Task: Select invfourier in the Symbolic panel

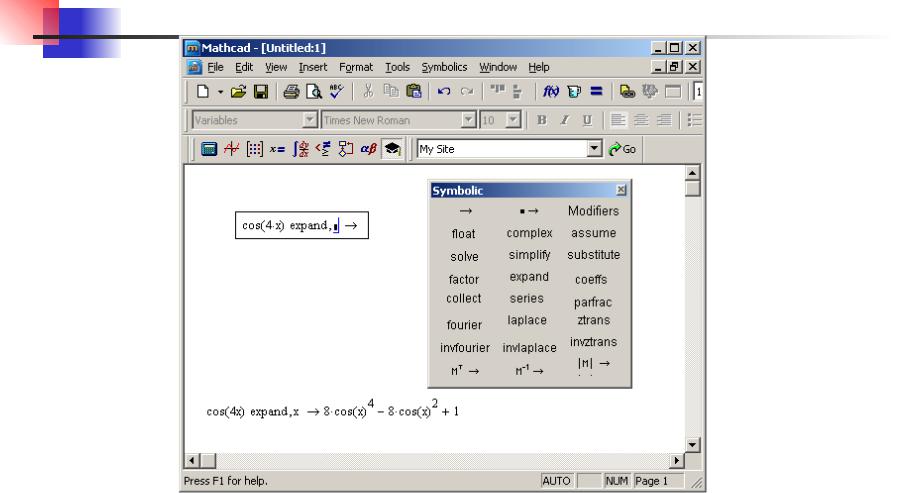Action: click(x=465, y=348)
